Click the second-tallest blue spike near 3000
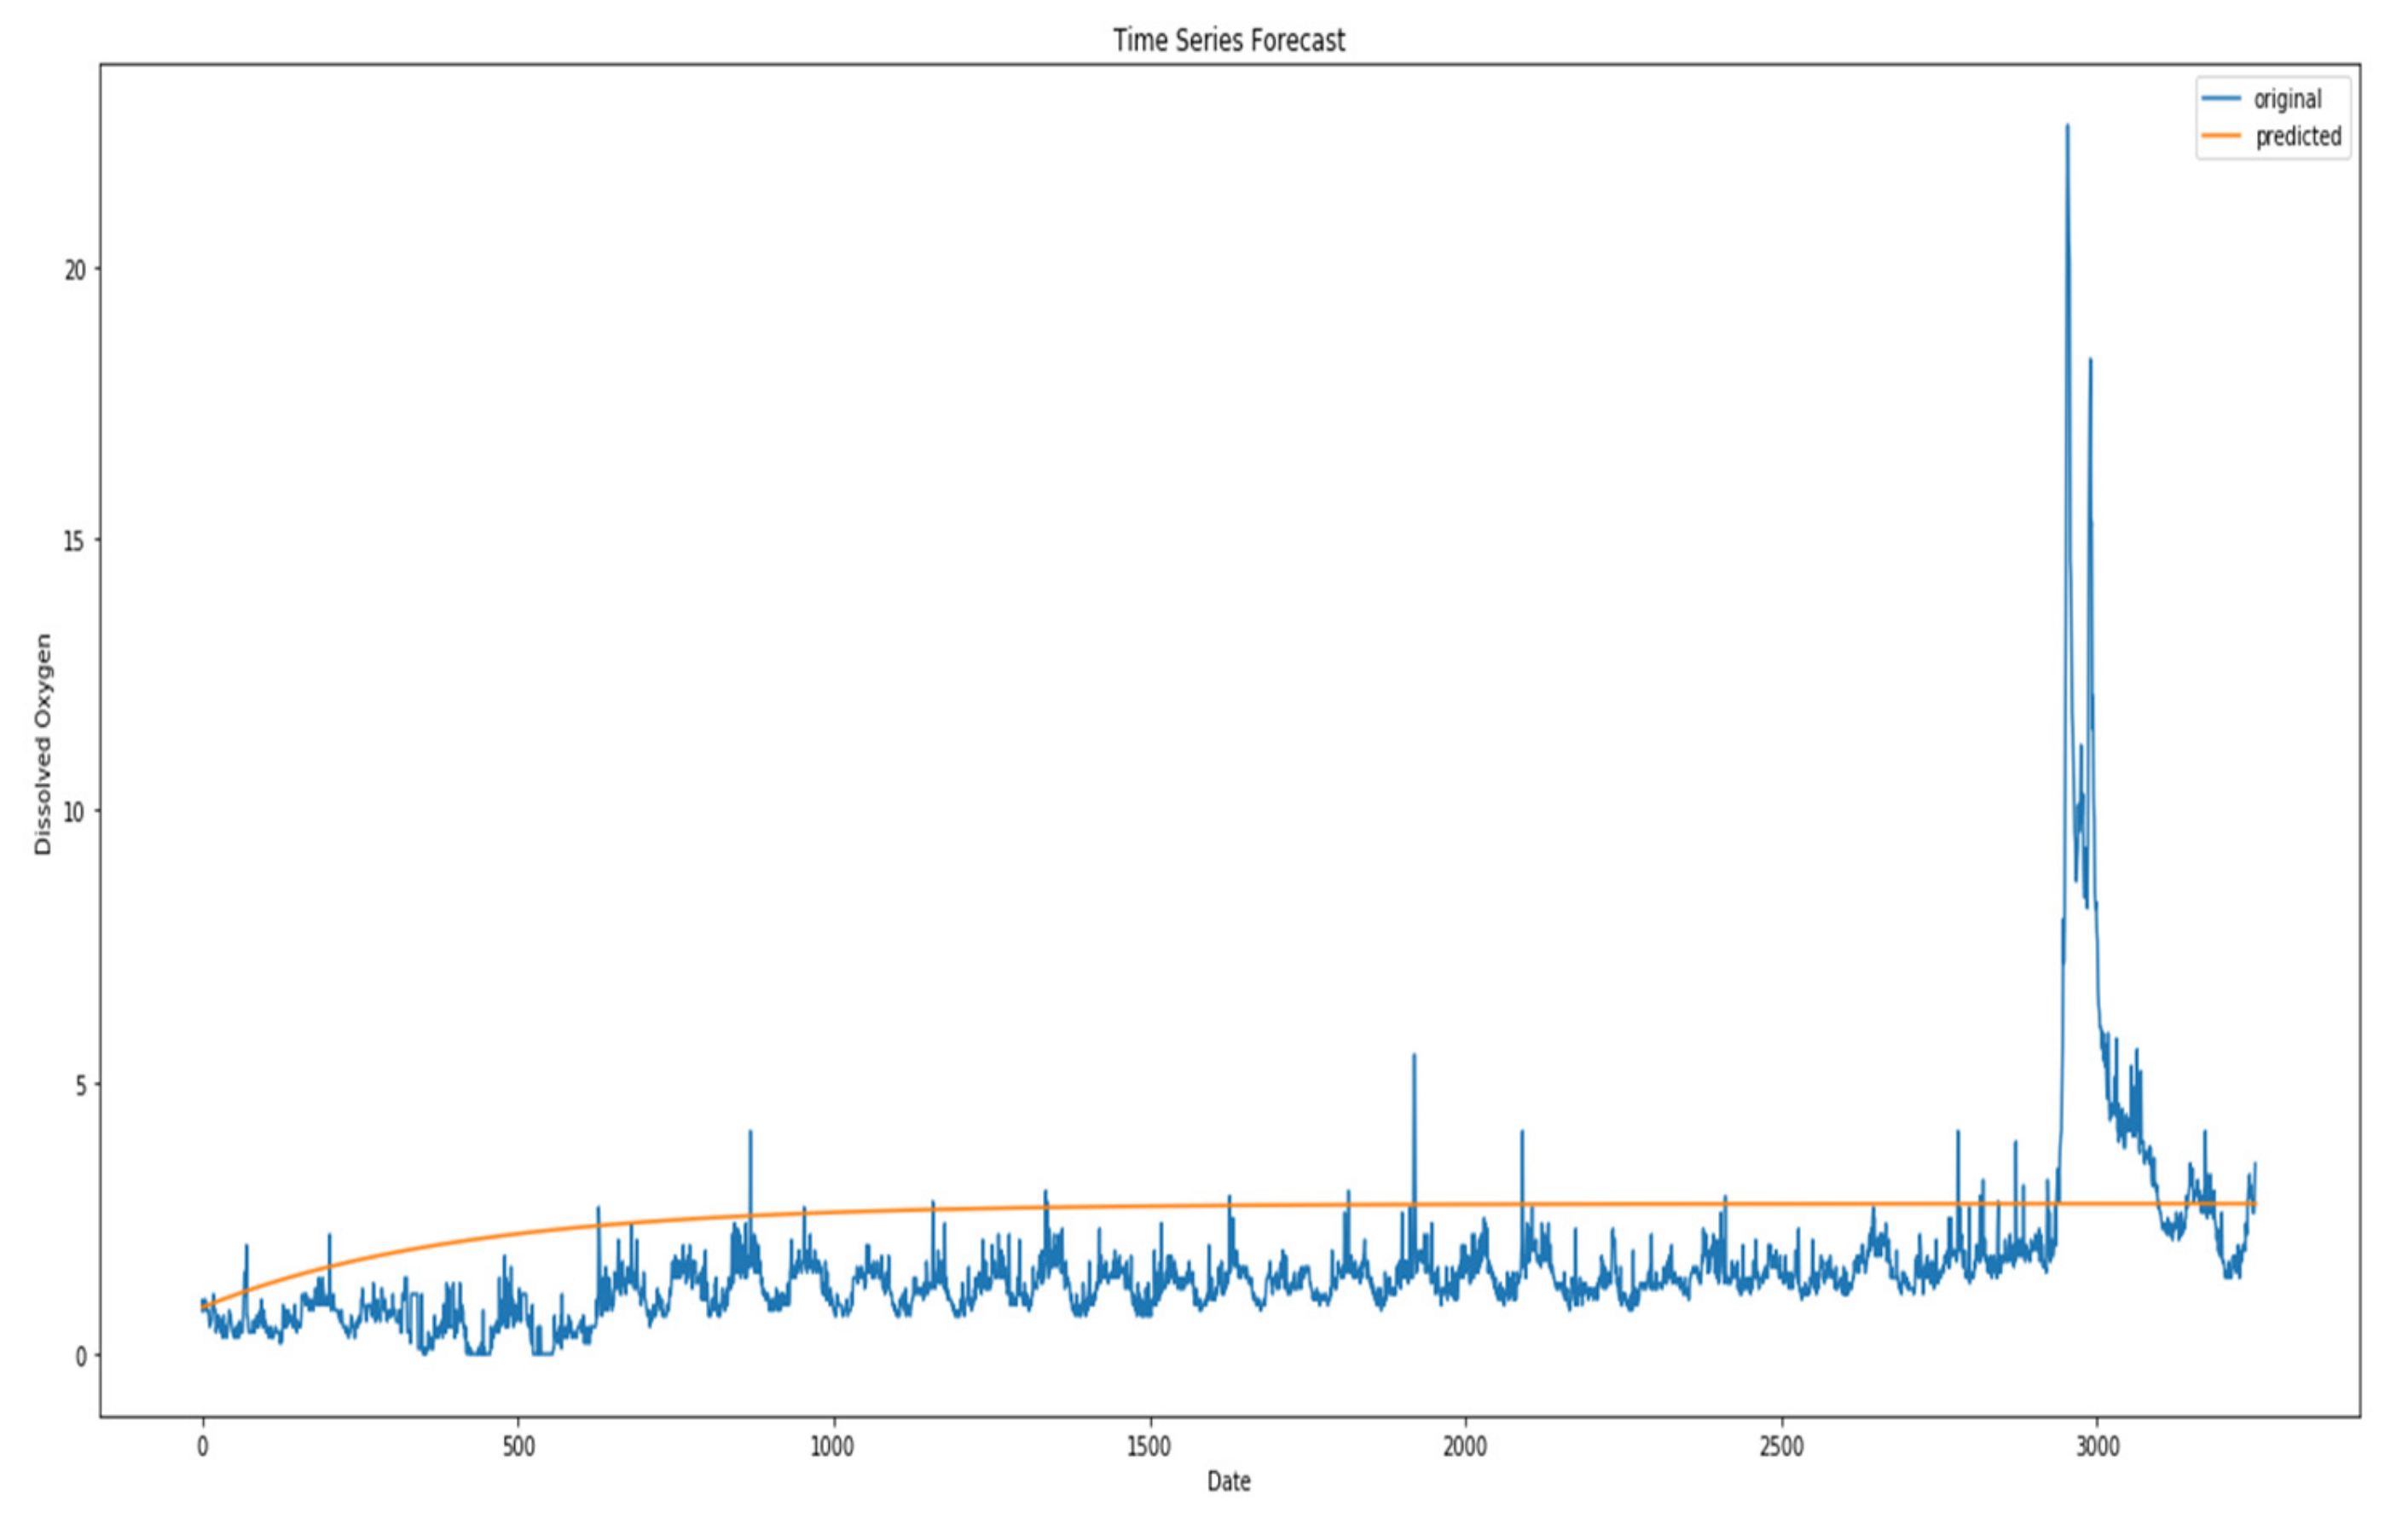The height and width of the screenshot is (1518, 2408). 2089,362
